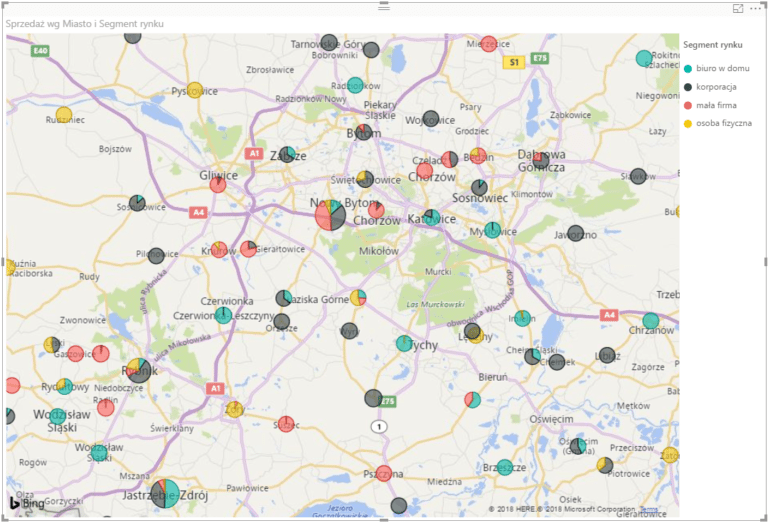Click the big pie marker near Chorzów

tap(330, 214)
